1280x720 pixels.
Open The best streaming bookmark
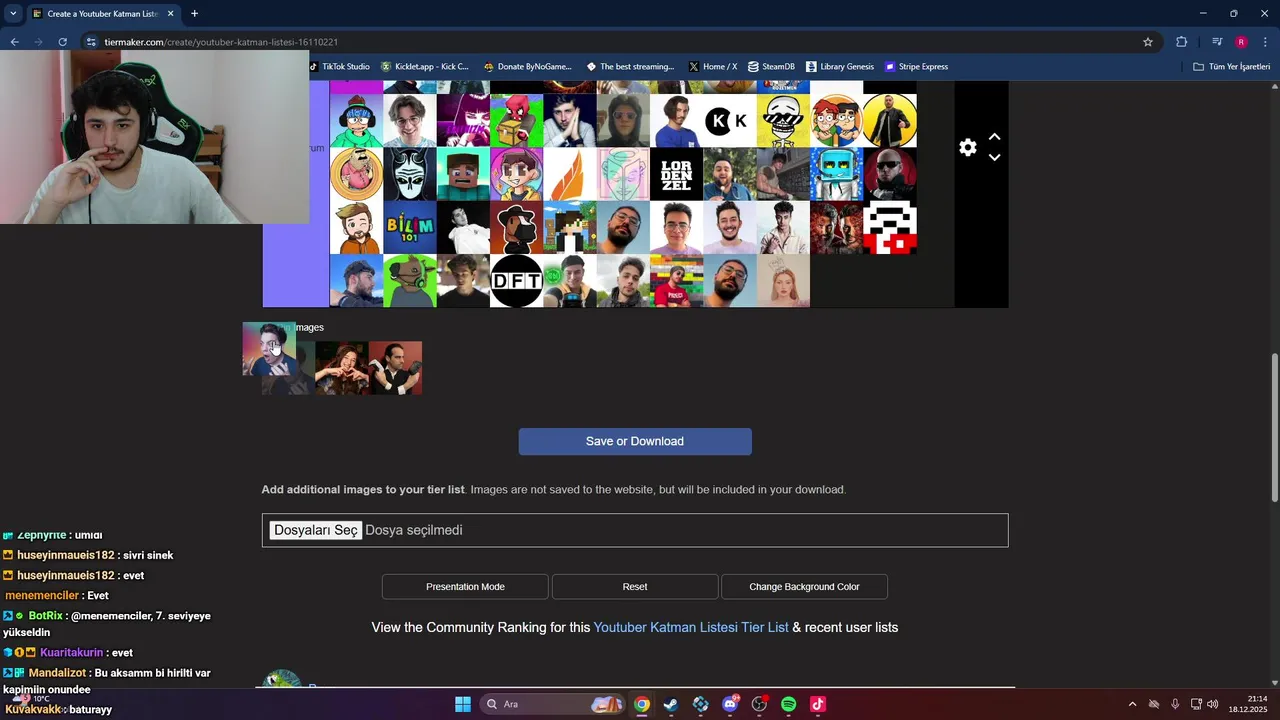630,67
